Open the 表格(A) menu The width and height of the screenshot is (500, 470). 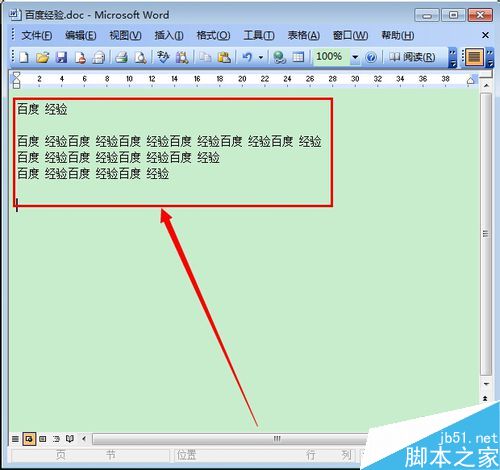304,35
